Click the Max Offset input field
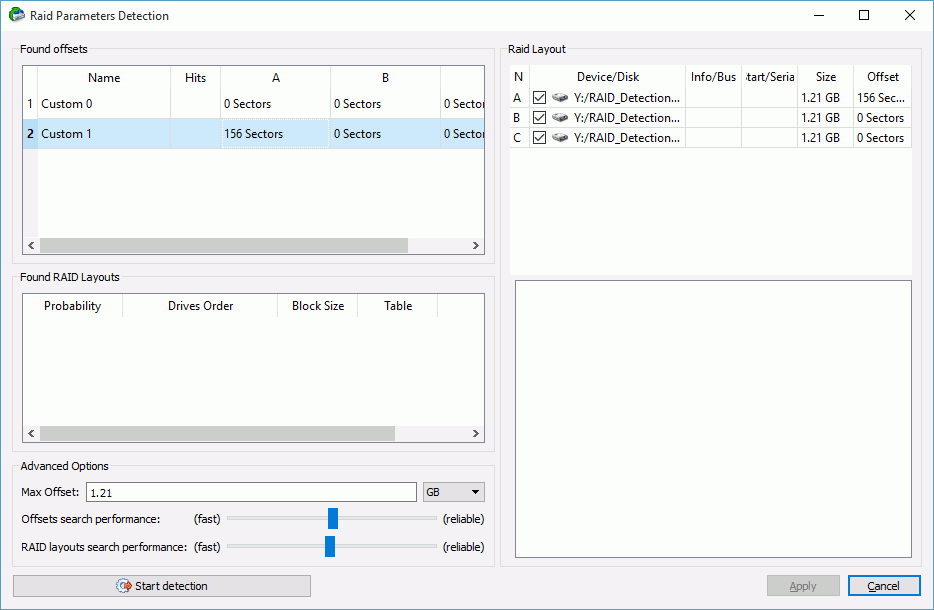 pos(250,492)
